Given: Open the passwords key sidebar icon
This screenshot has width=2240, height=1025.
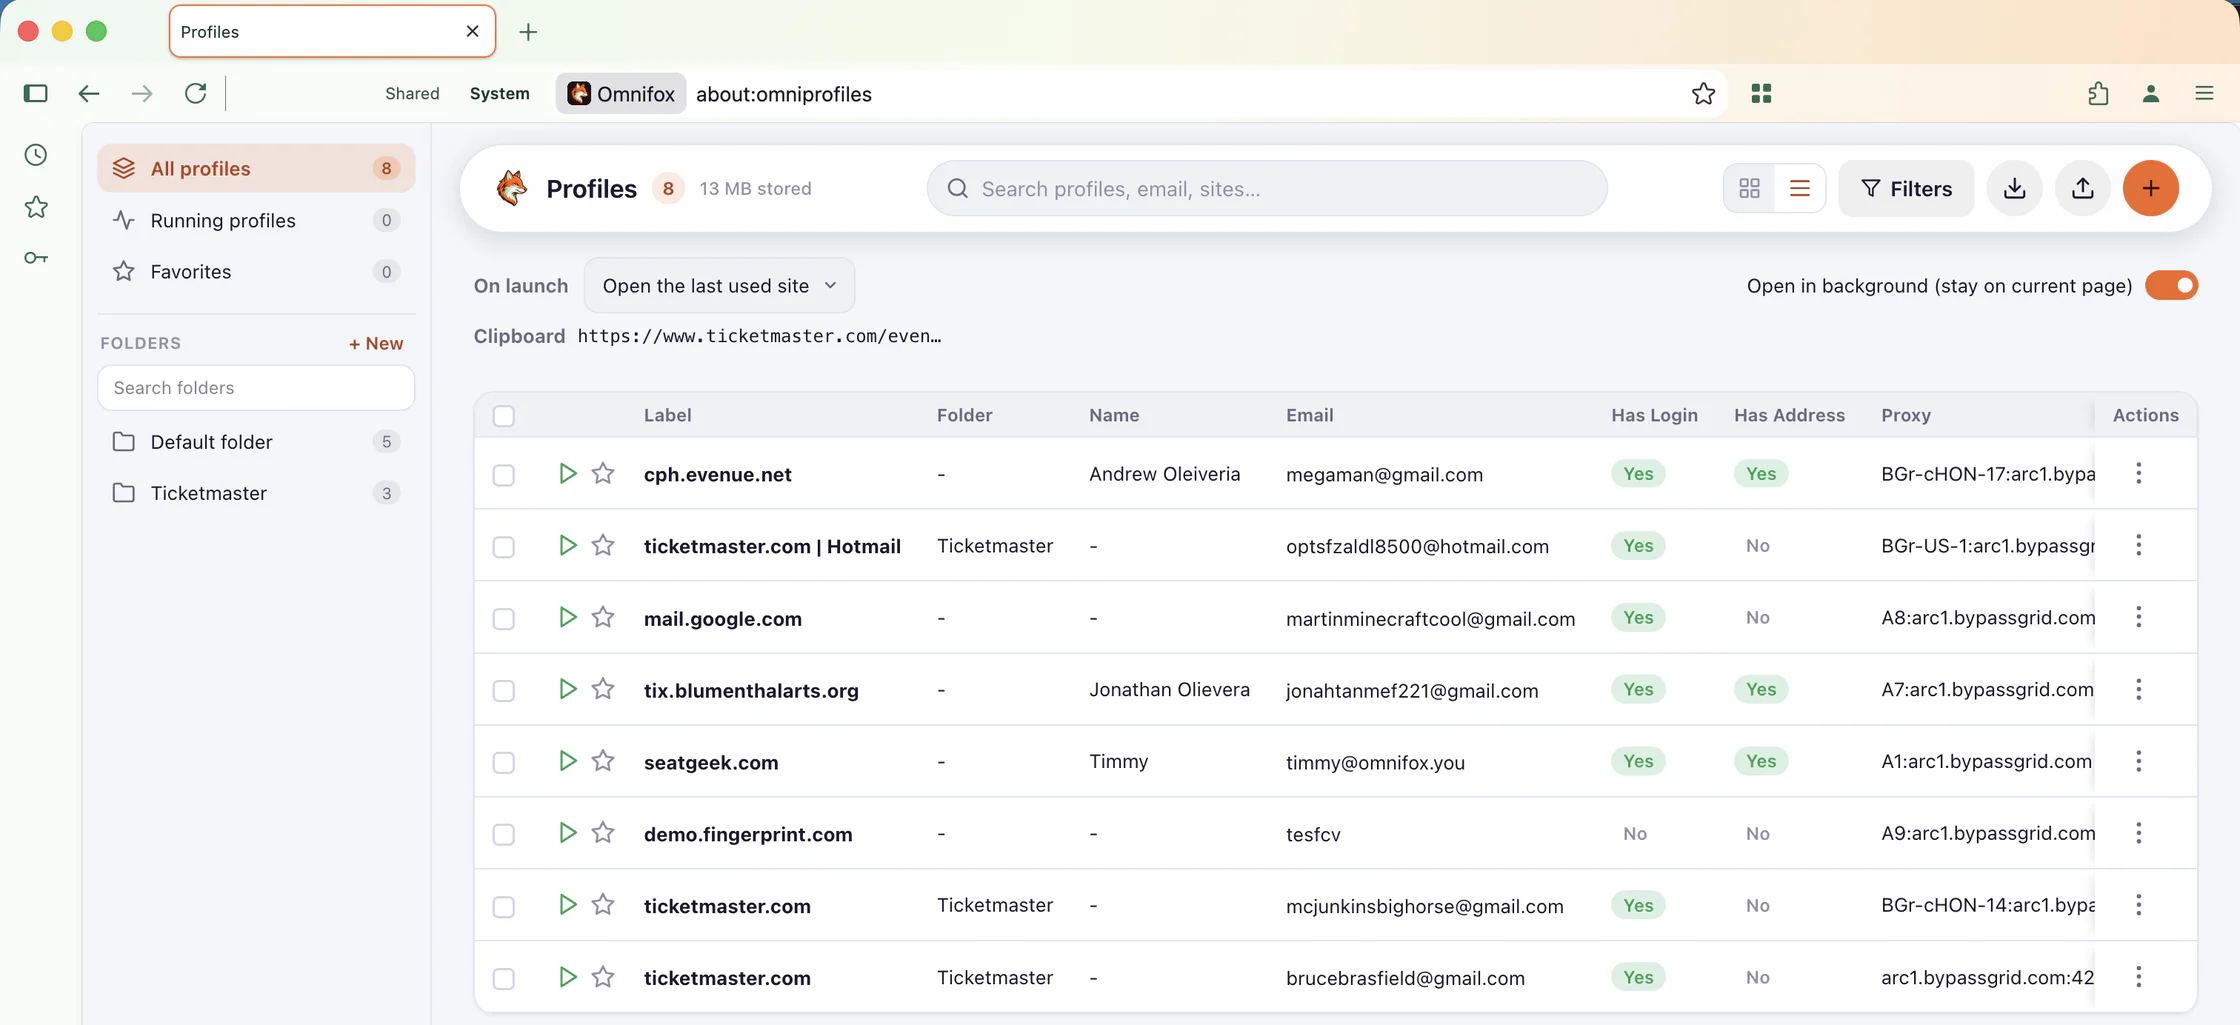Looking at the screenshot, I should (36, 258).
